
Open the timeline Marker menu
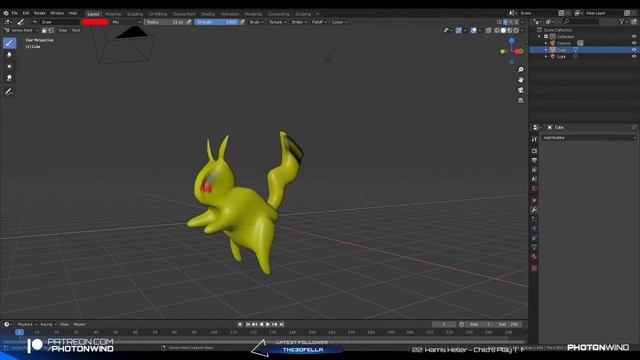click(79, 324)
